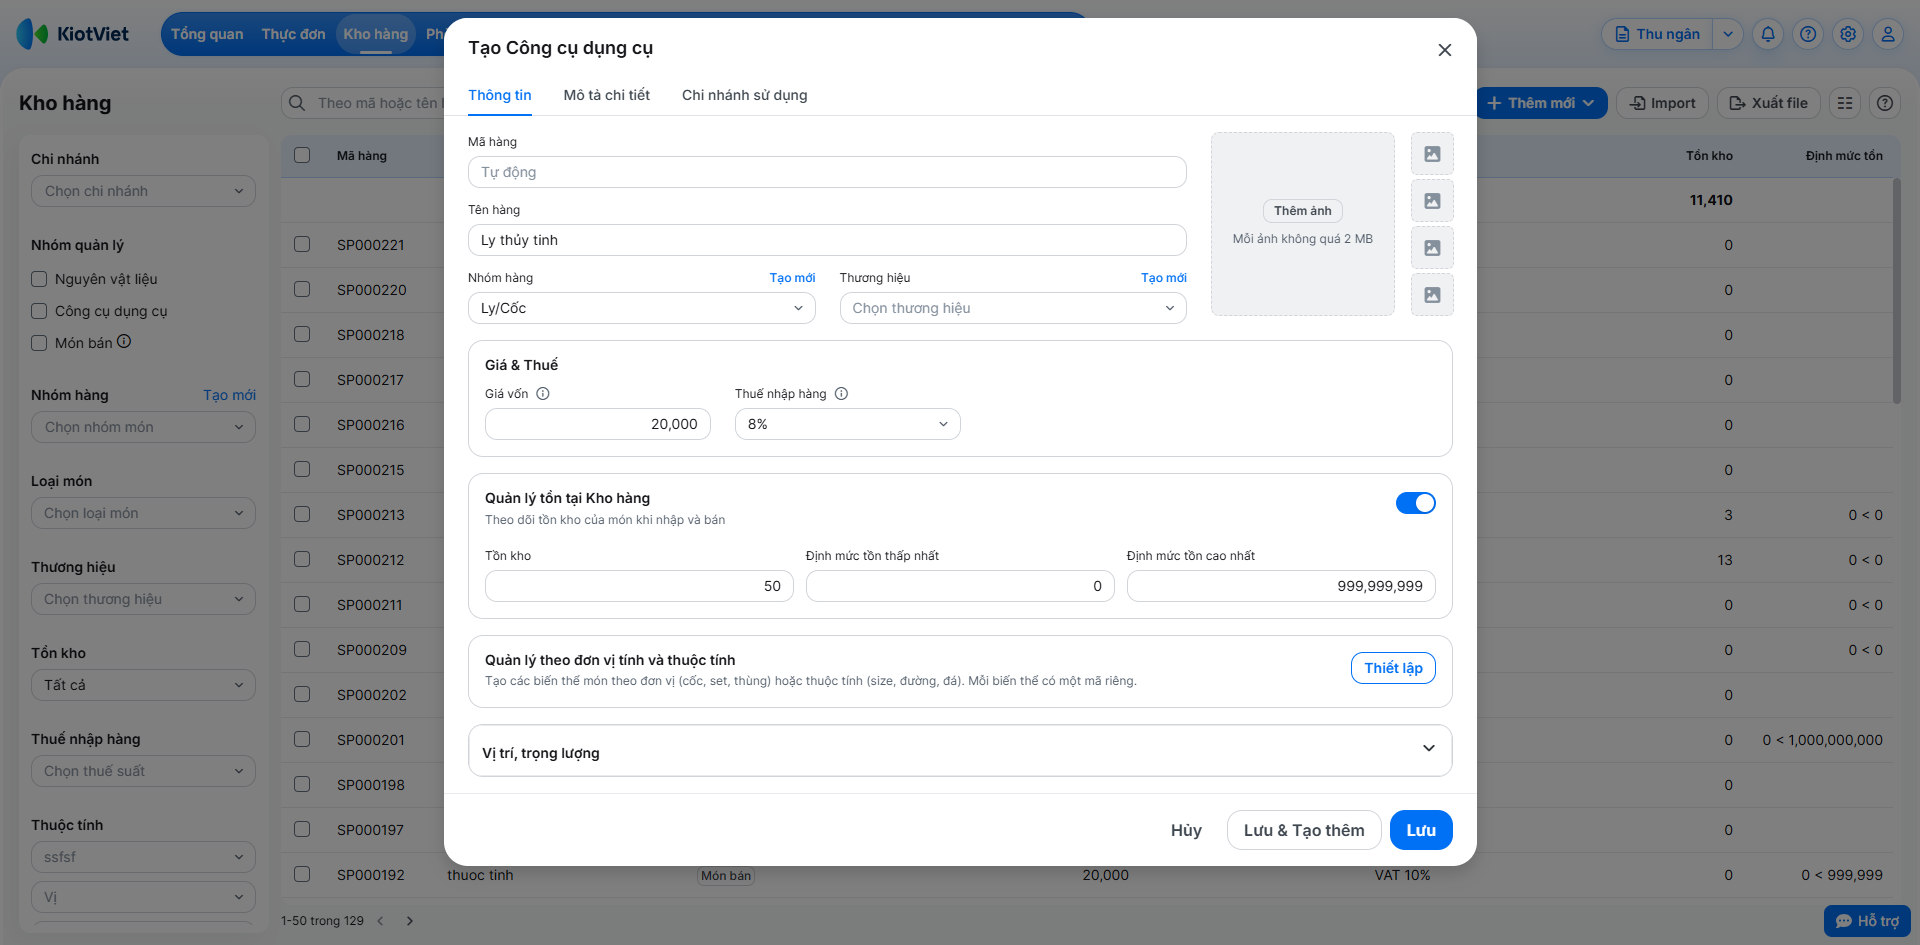Image resolution: width=1920 pixels, height=945 pixels.
Task: Check the Nguyên vật liệu checkbox
Action: click(x=39, y=279)
